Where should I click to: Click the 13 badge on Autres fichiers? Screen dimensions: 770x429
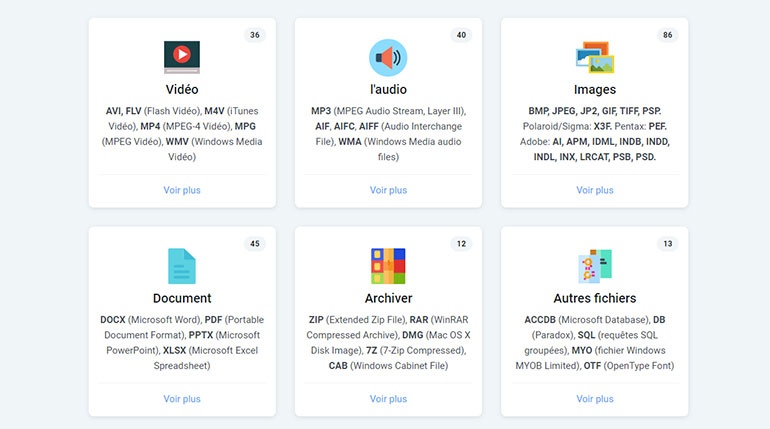667,244
